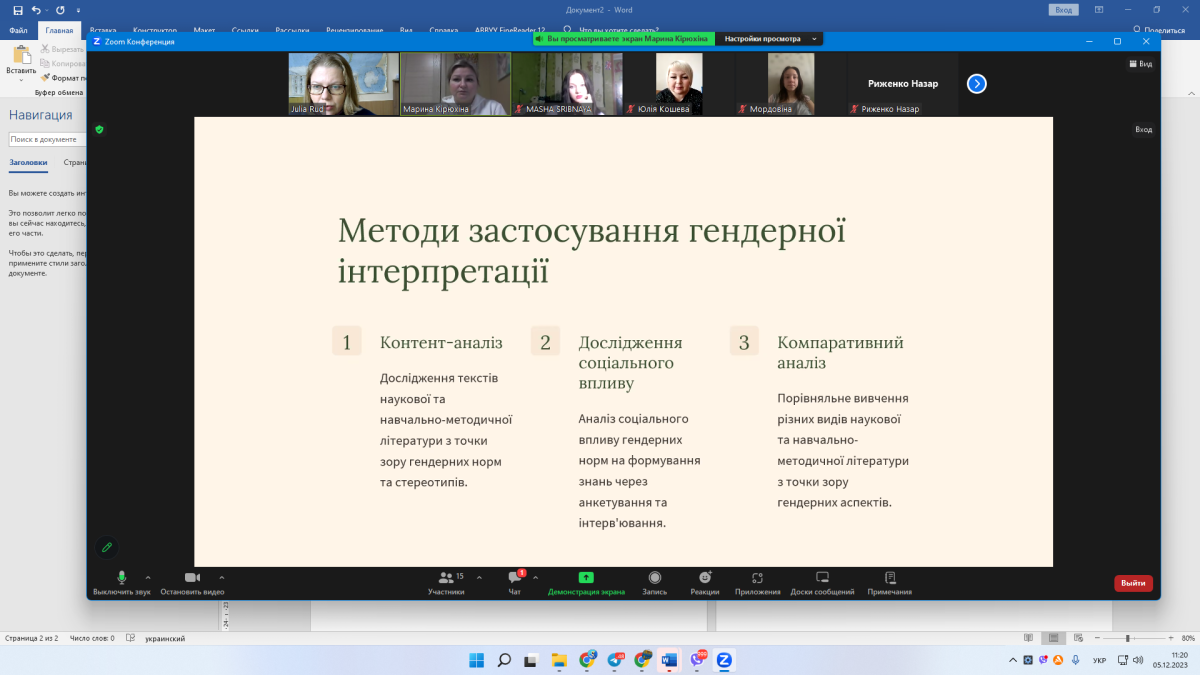Click the green Share Screen icon

point(586,578)
